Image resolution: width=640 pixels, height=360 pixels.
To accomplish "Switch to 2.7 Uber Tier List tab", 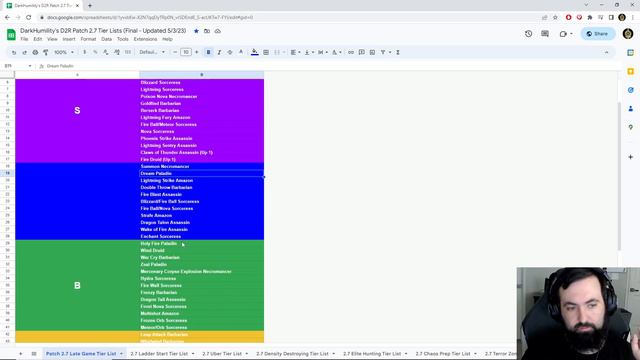I will [222, 353].
